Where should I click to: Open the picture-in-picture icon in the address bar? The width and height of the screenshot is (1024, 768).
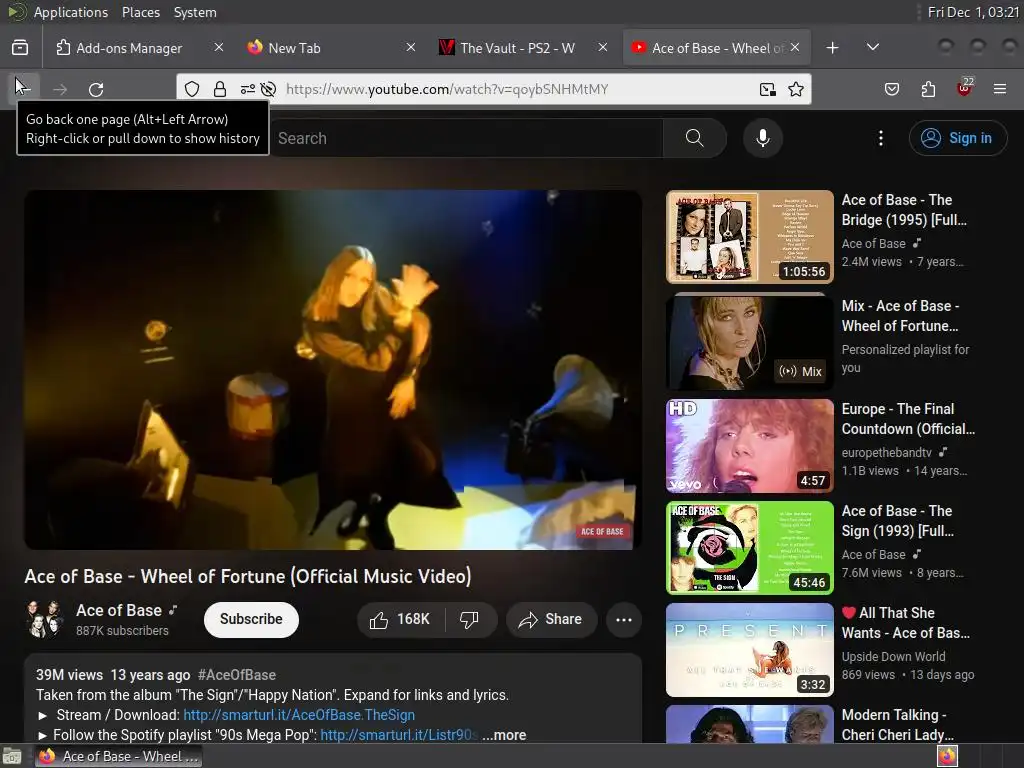(x=767, y=89)
